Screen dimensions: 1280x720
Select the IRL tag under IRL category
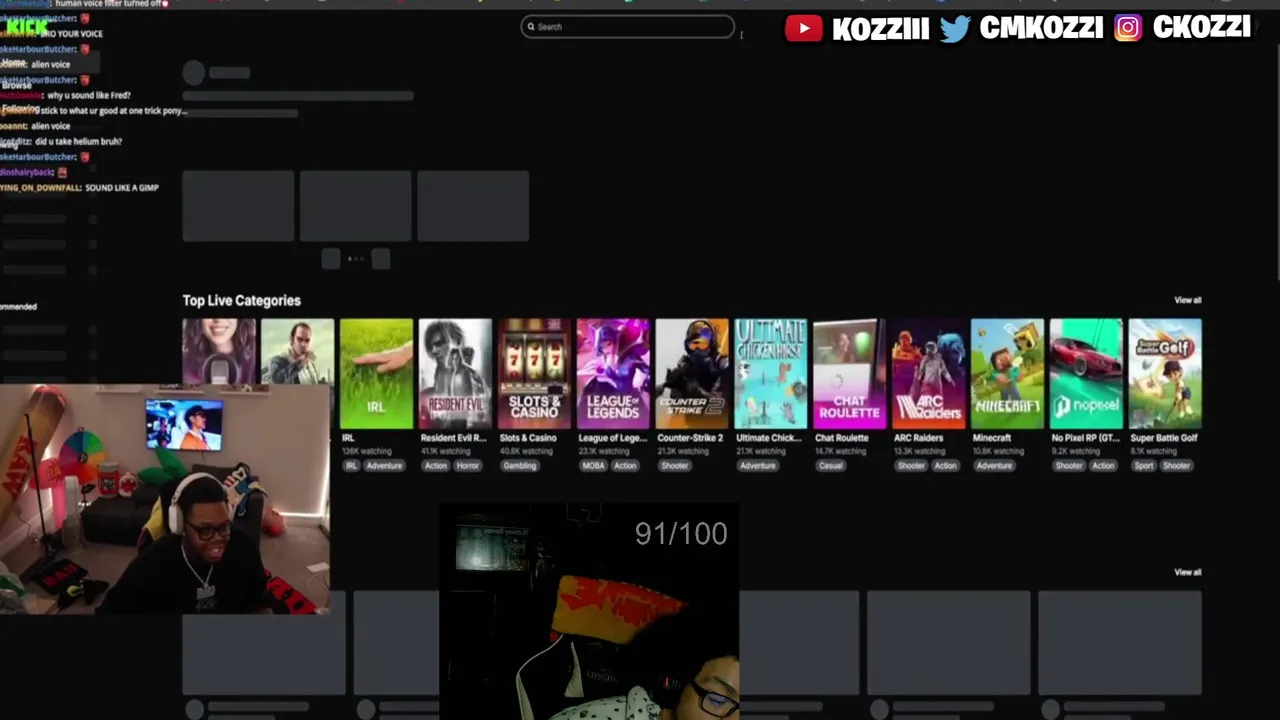click(351, 466)
